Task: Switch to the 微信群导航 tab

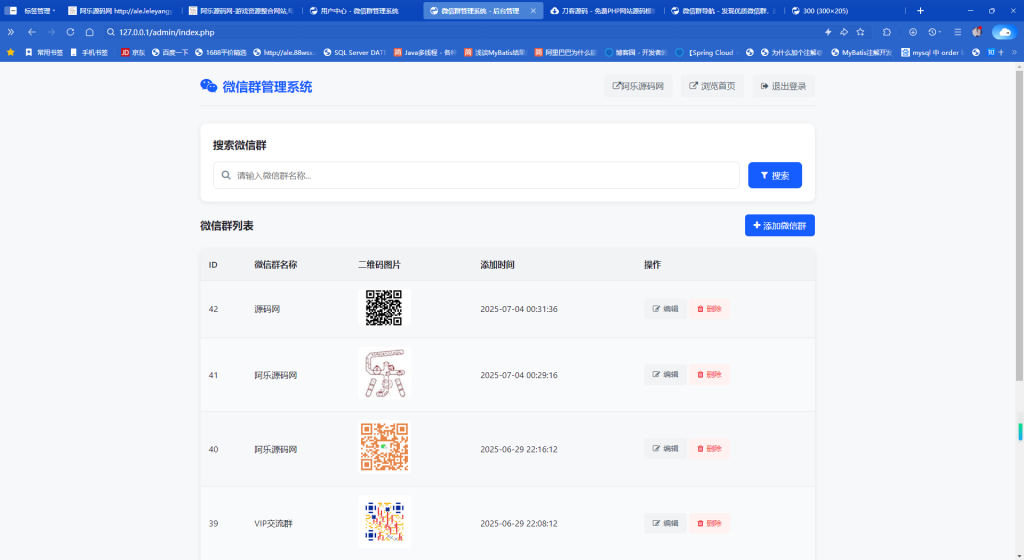Action: point(723,10)
